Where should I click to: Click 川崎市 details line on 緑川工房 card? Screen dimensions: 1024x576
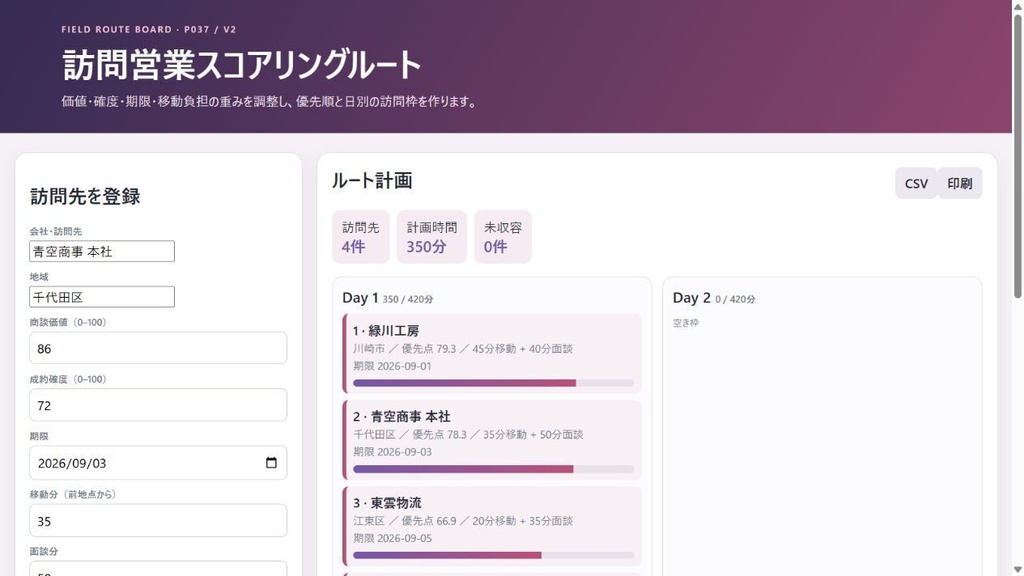coord(463,349)
